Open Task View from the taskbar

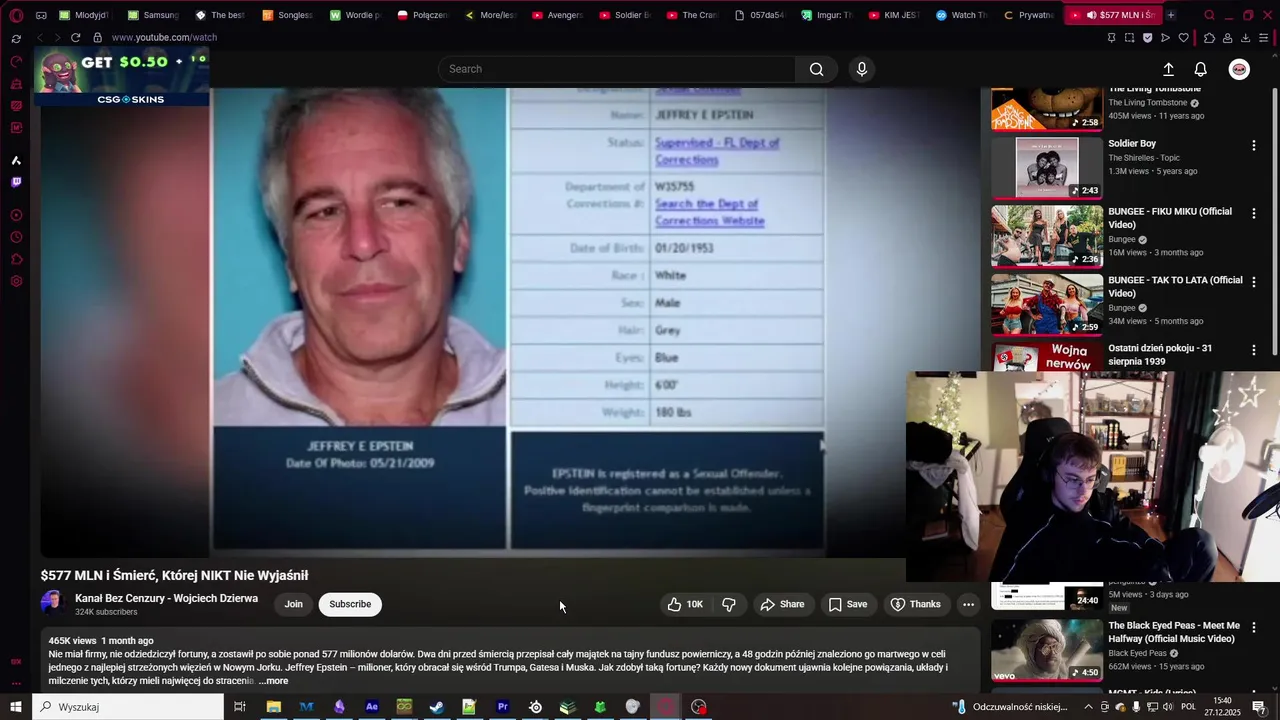point(240,707)
